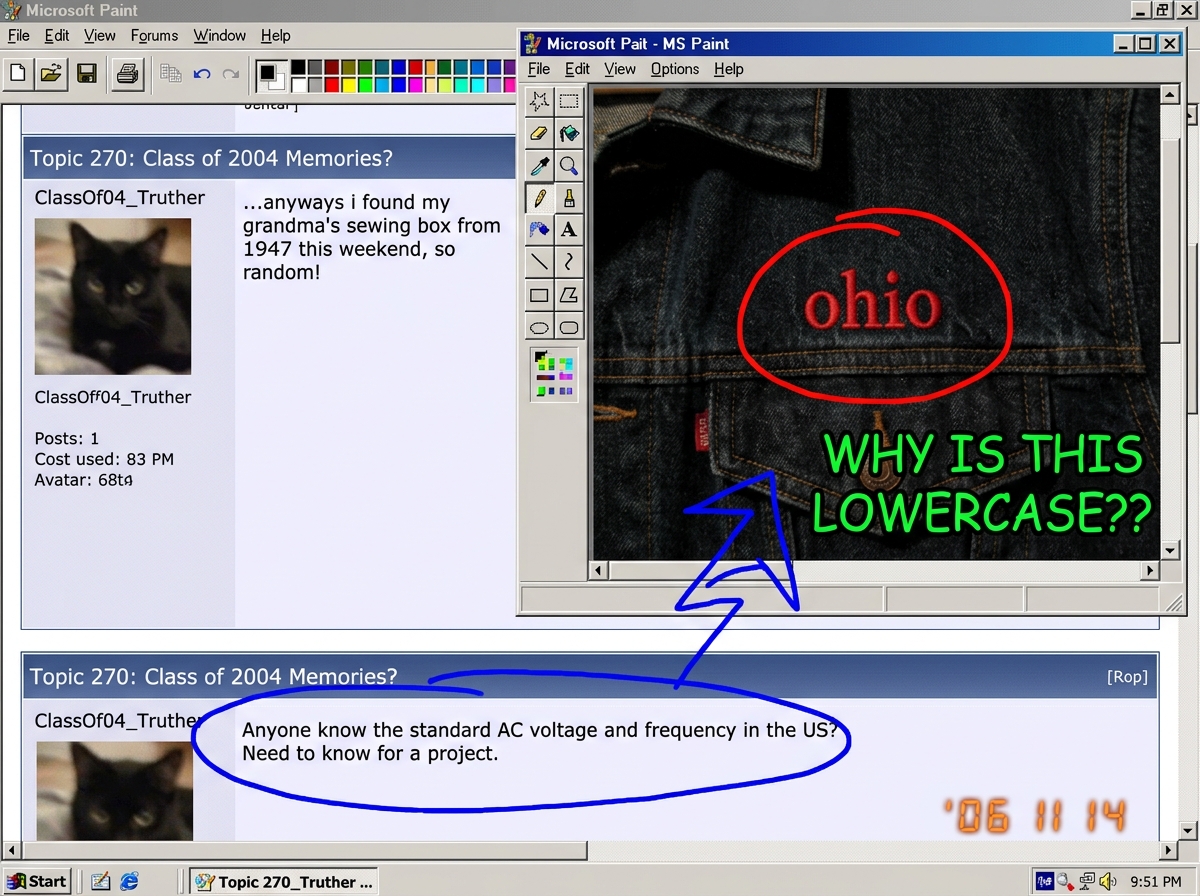Click the network tray icon
The height and width of the screenshot is (896, 1200).
coord(1087,881)
